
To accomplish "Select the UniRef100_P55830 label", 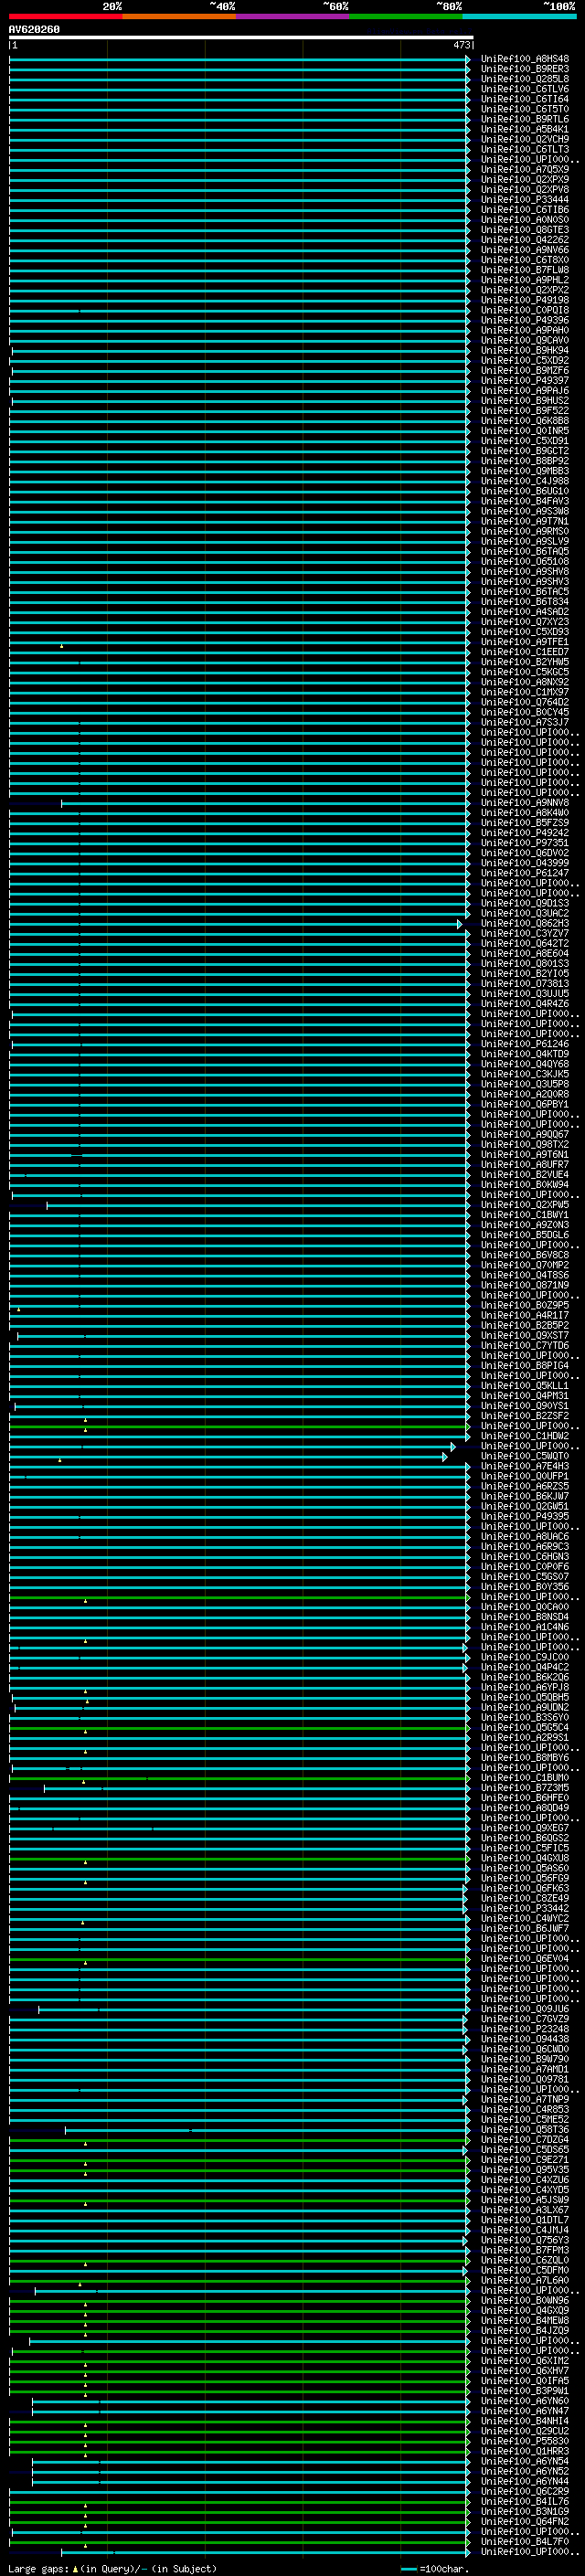I will [x=525, y=2442].
